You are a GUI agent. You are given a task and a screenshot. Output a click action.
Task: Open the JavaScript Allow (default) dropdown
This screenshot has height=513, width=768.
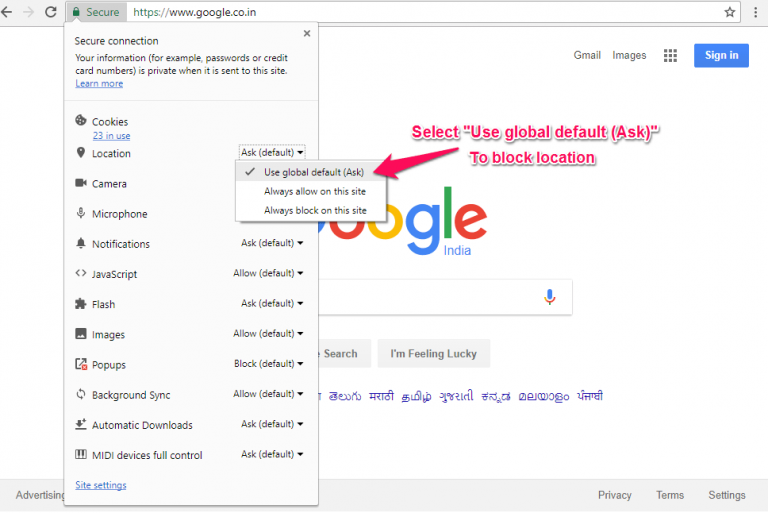coord(268,273)
